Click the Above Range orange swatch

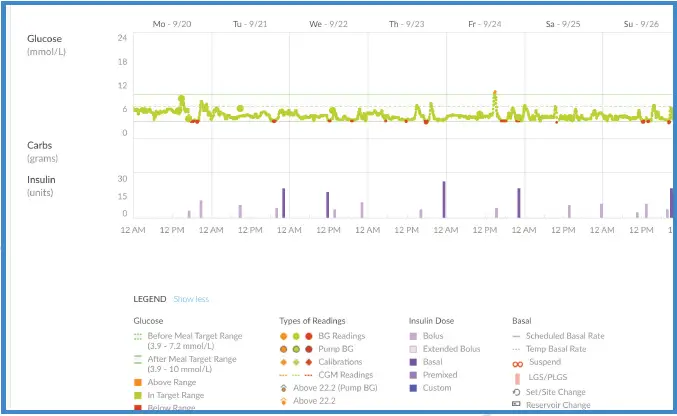point(138,381)
